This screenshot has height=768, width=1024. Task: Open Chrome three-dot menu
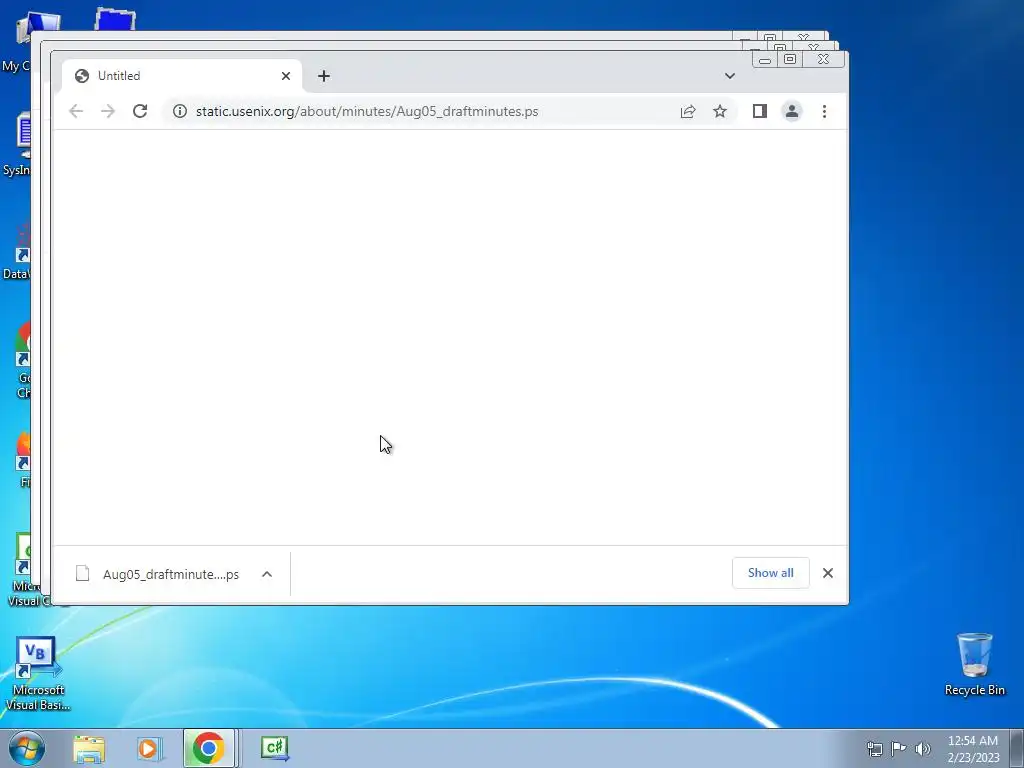coord(824,111)
